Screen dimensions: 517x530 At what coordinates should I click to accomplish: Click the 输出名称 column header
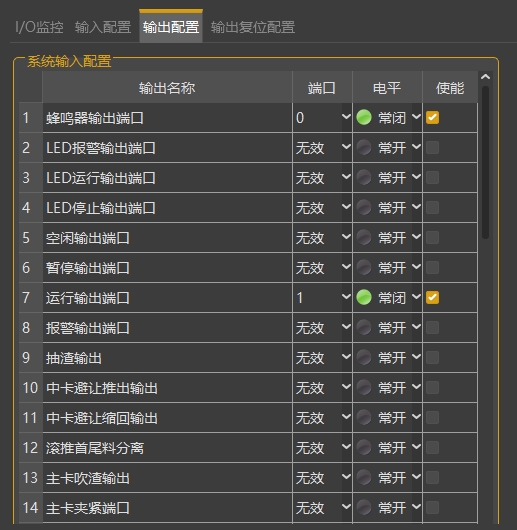click(167, 88)
